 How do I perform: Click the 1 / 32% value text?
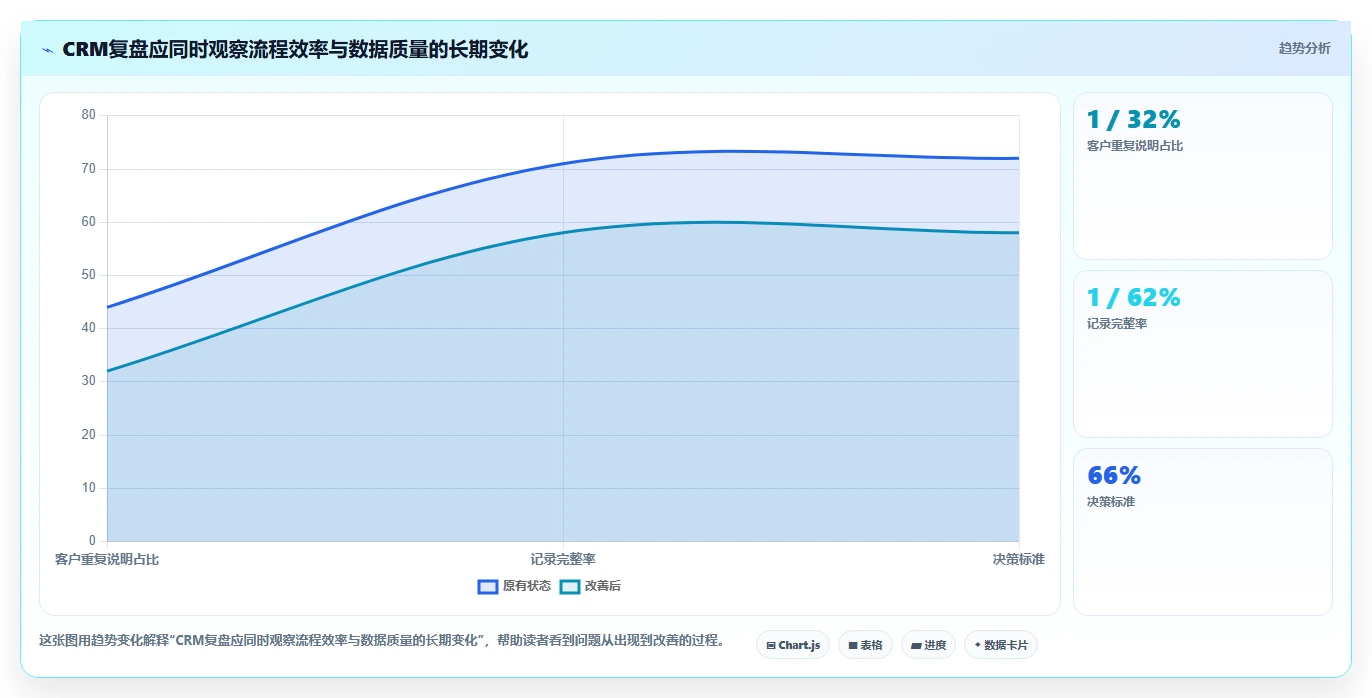coord(1133,120)
